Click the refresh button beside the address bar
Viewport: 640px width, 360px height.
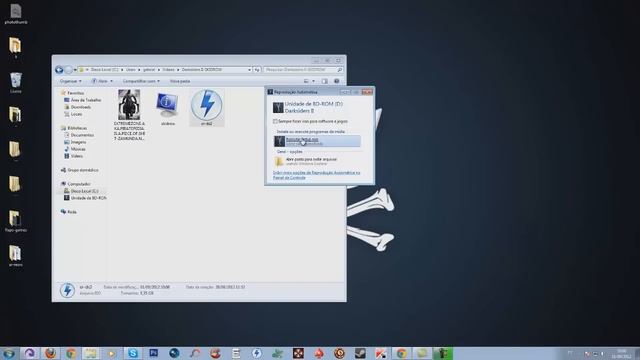(x=257, y=70)
